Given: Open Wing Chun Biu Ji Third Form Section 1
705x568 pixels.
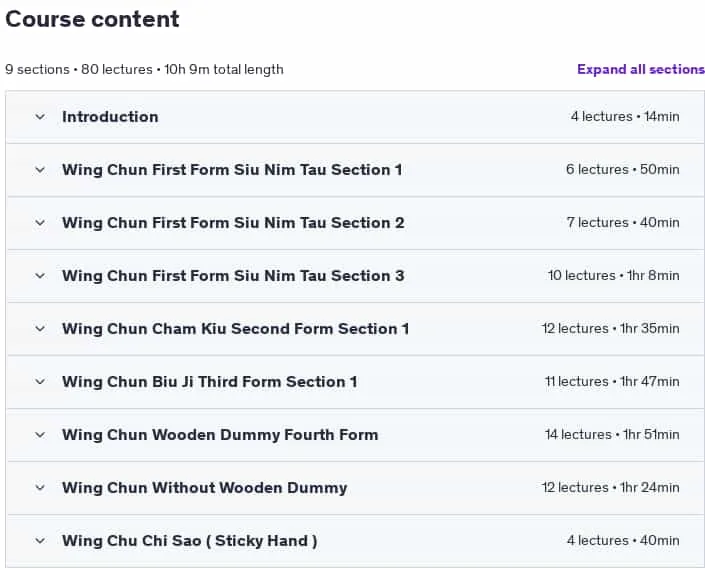Looking at the screenshot, I should click(x=210, y=382).
